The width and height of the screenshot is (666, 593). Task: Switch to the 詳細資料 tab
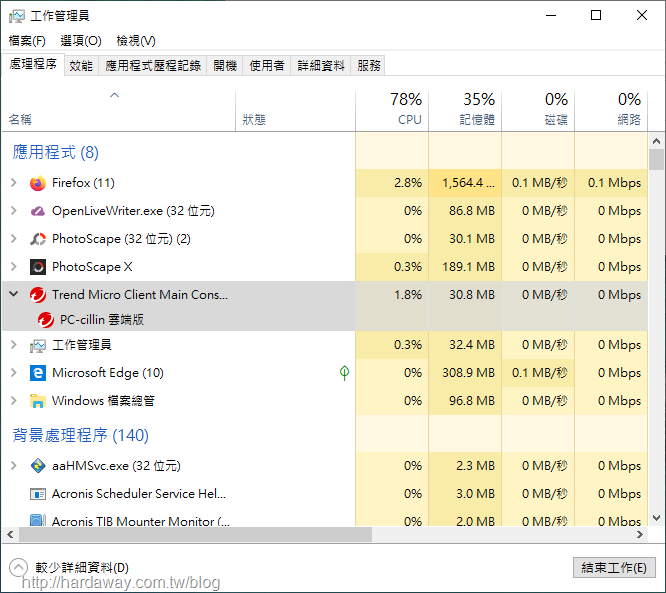pos(321,66)
